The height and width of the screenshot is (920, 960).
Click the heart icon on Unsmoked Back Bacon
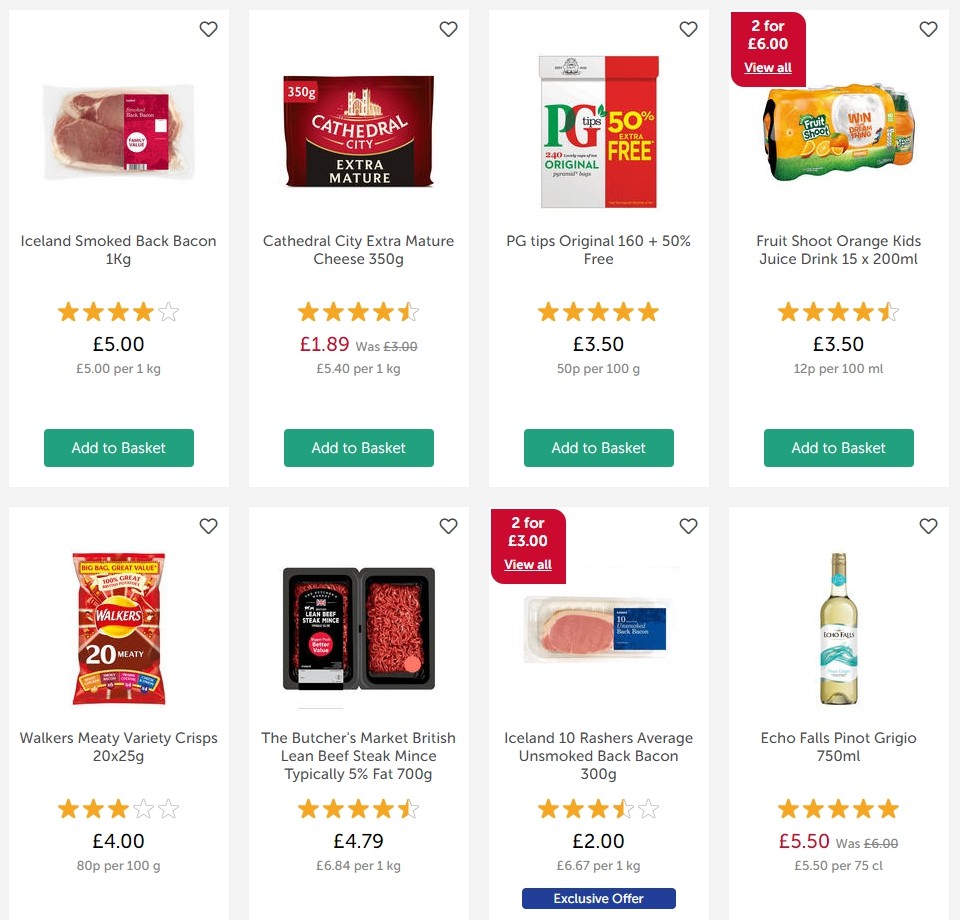[688, 526]
